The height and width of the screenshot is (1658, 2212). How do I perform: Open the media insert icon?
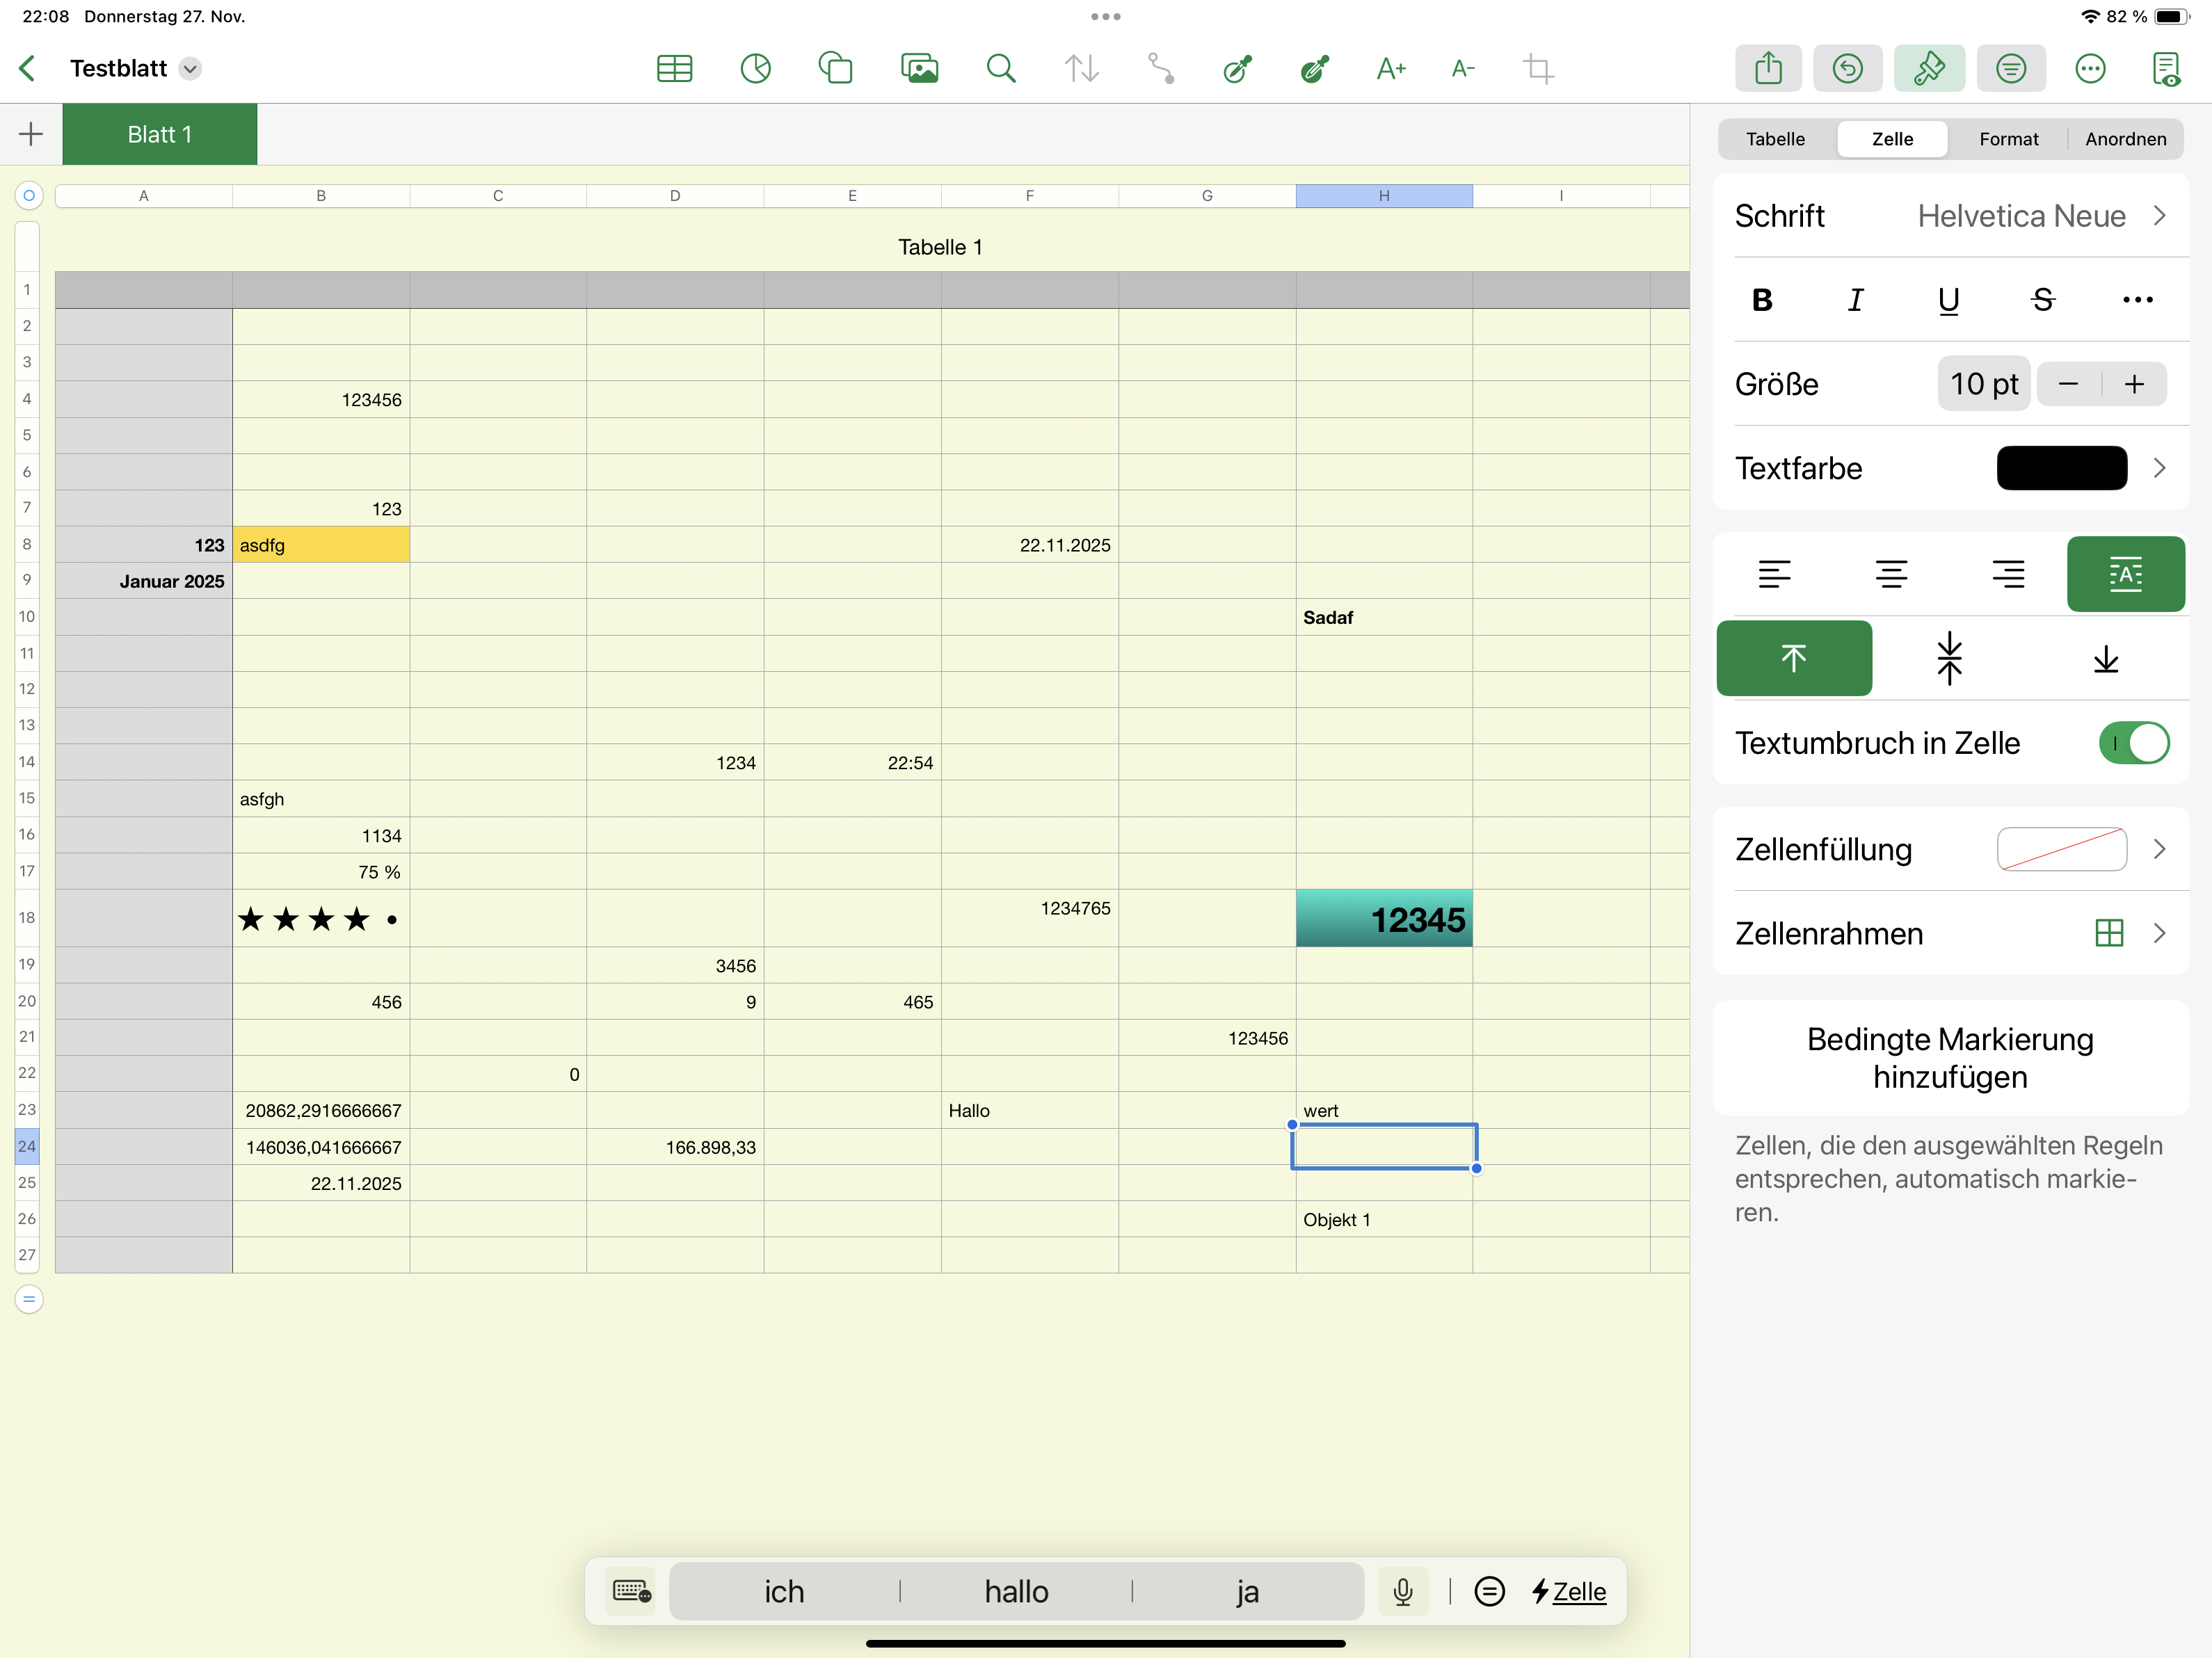[x=919, y=69]
